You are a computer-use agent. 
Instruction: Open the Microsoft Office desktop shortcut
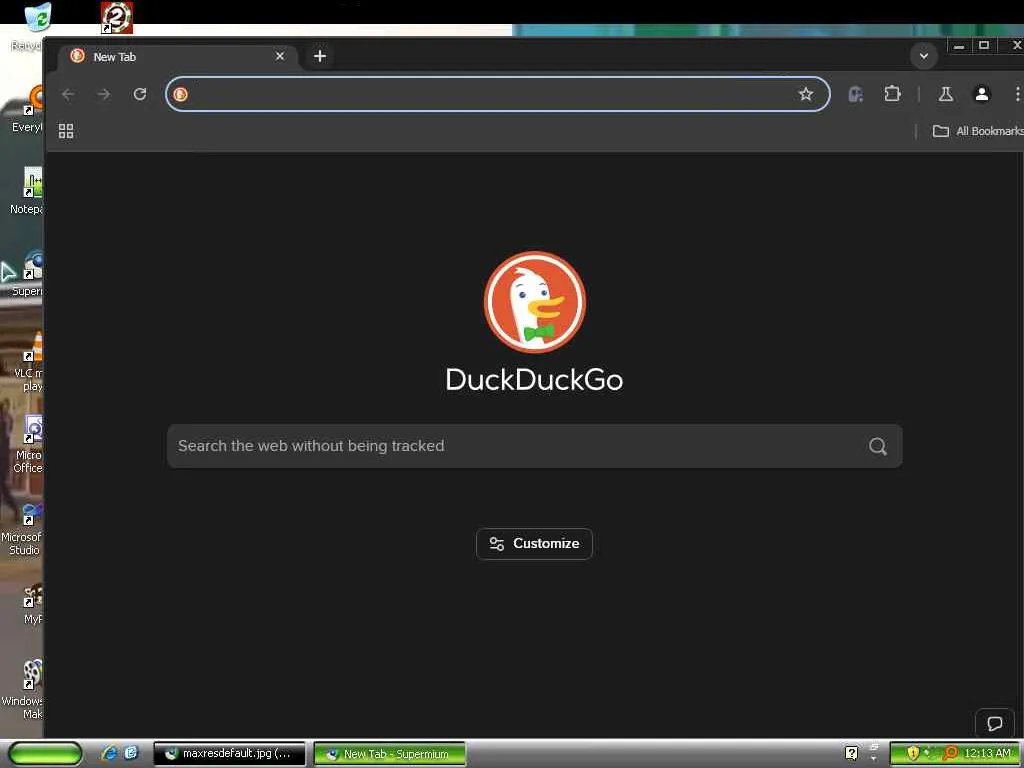pyautogui.click(x=30, y=444)
